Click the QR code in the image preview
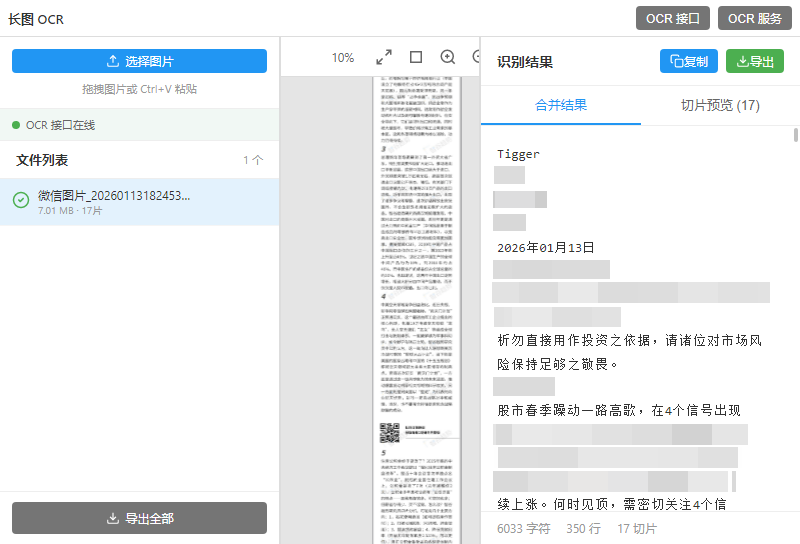 pyautogui.click(x=389, y=432)
